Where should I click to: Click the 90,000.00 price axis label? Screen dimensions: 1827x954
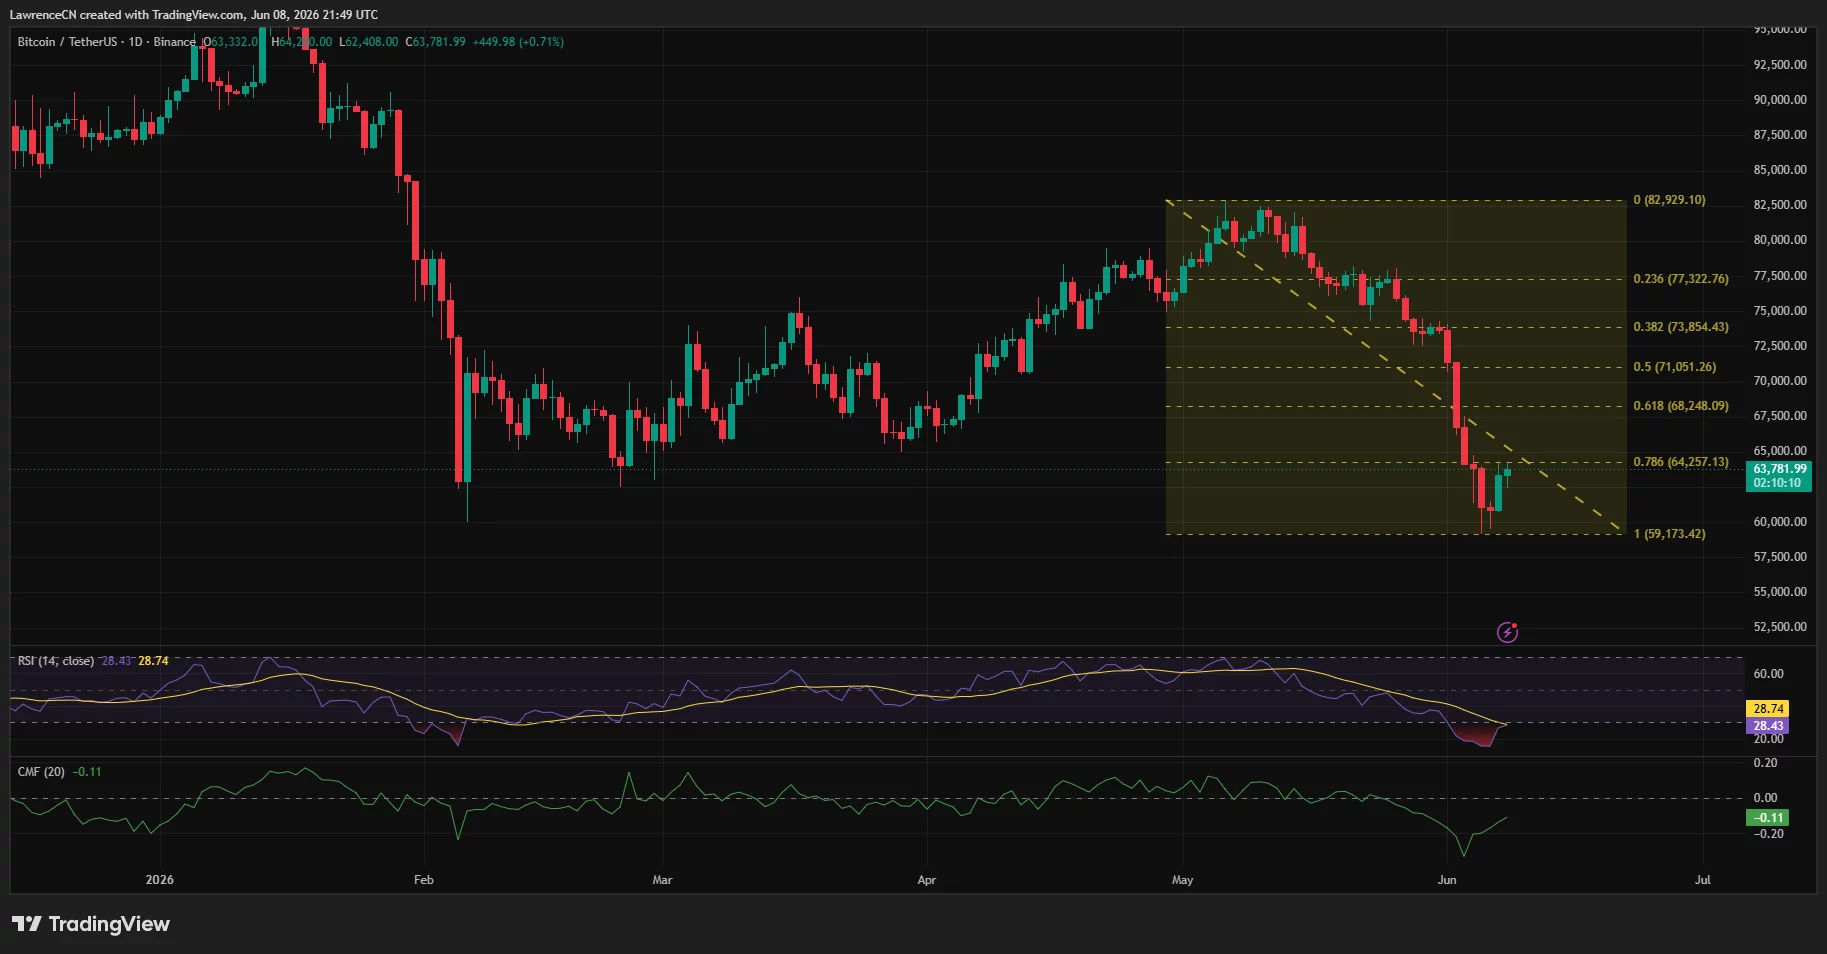(1780, 100)
